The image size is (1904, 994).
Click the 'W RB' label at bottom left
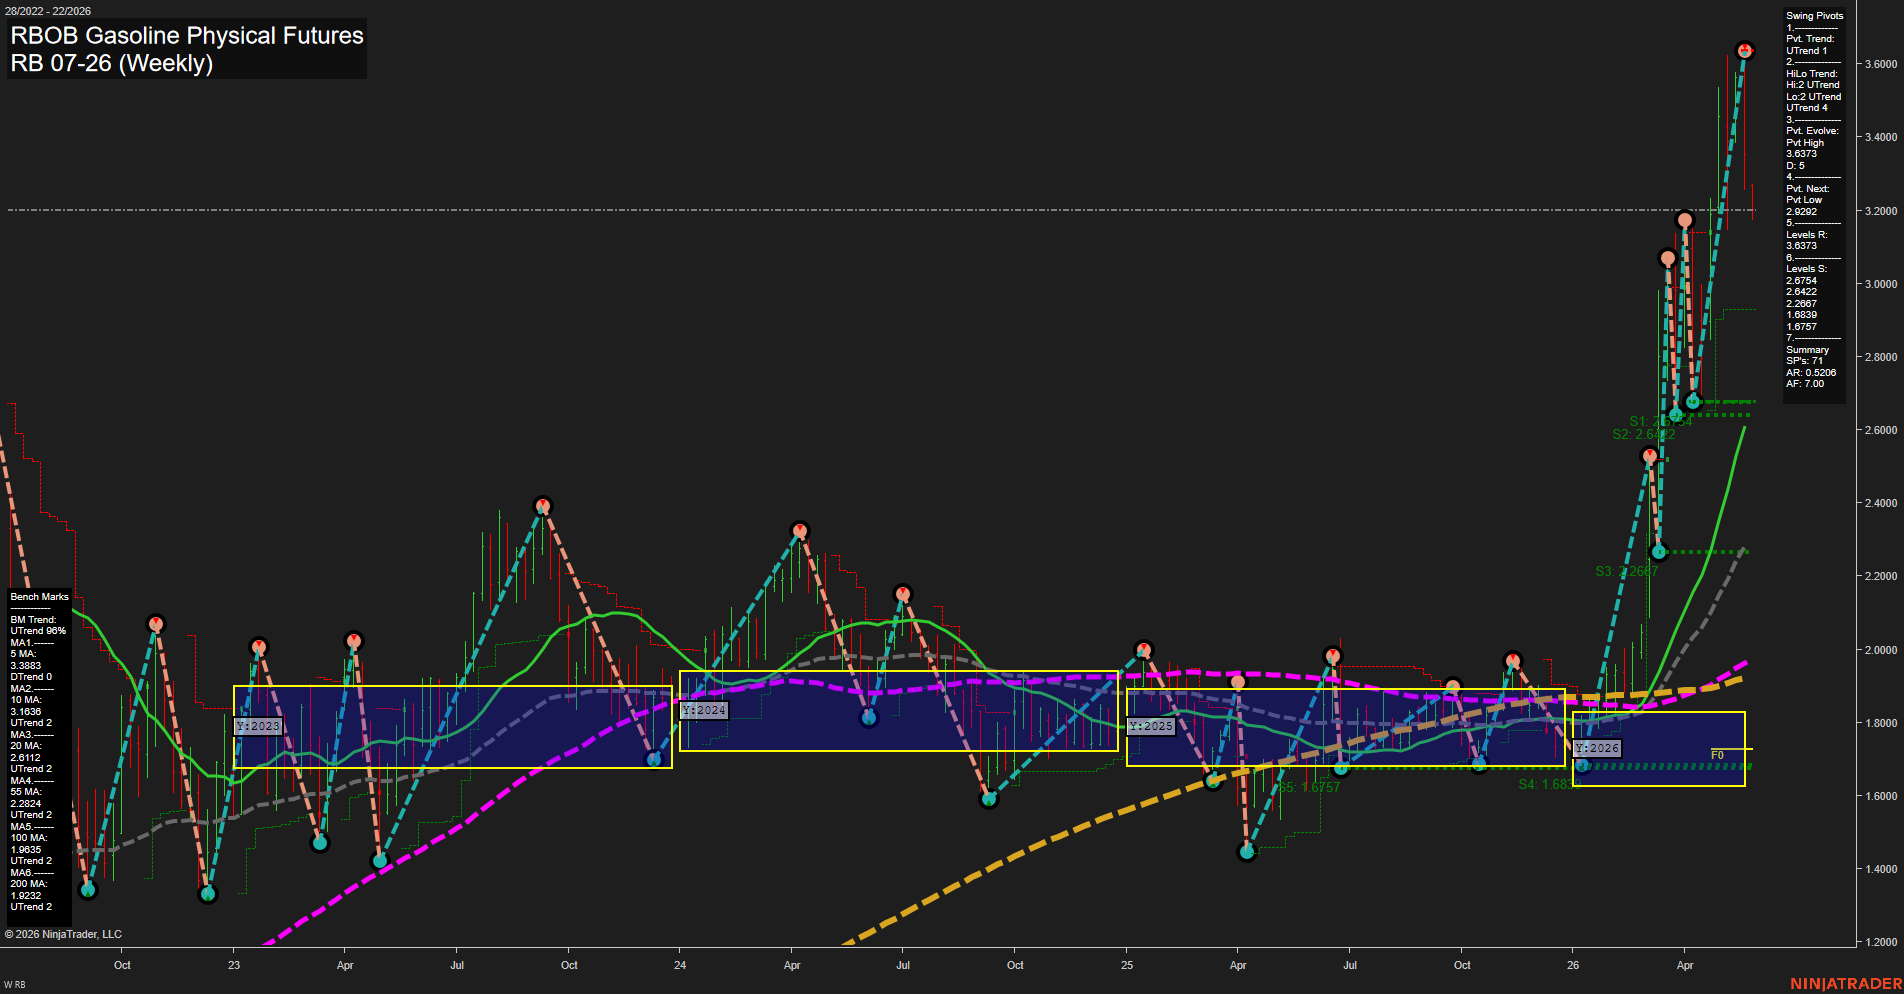pyautogui.click(x=14, y=985)
